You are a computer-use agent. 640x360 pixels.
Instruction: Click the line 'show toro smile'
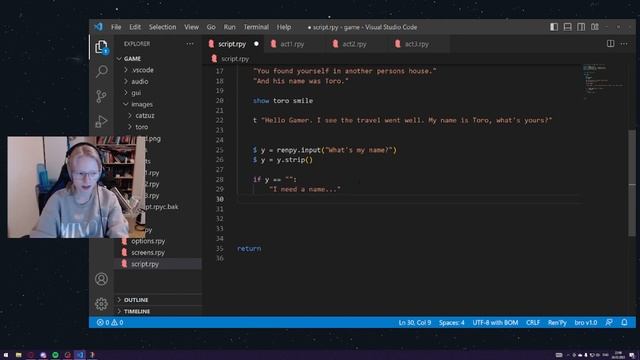tap(283, 100)
